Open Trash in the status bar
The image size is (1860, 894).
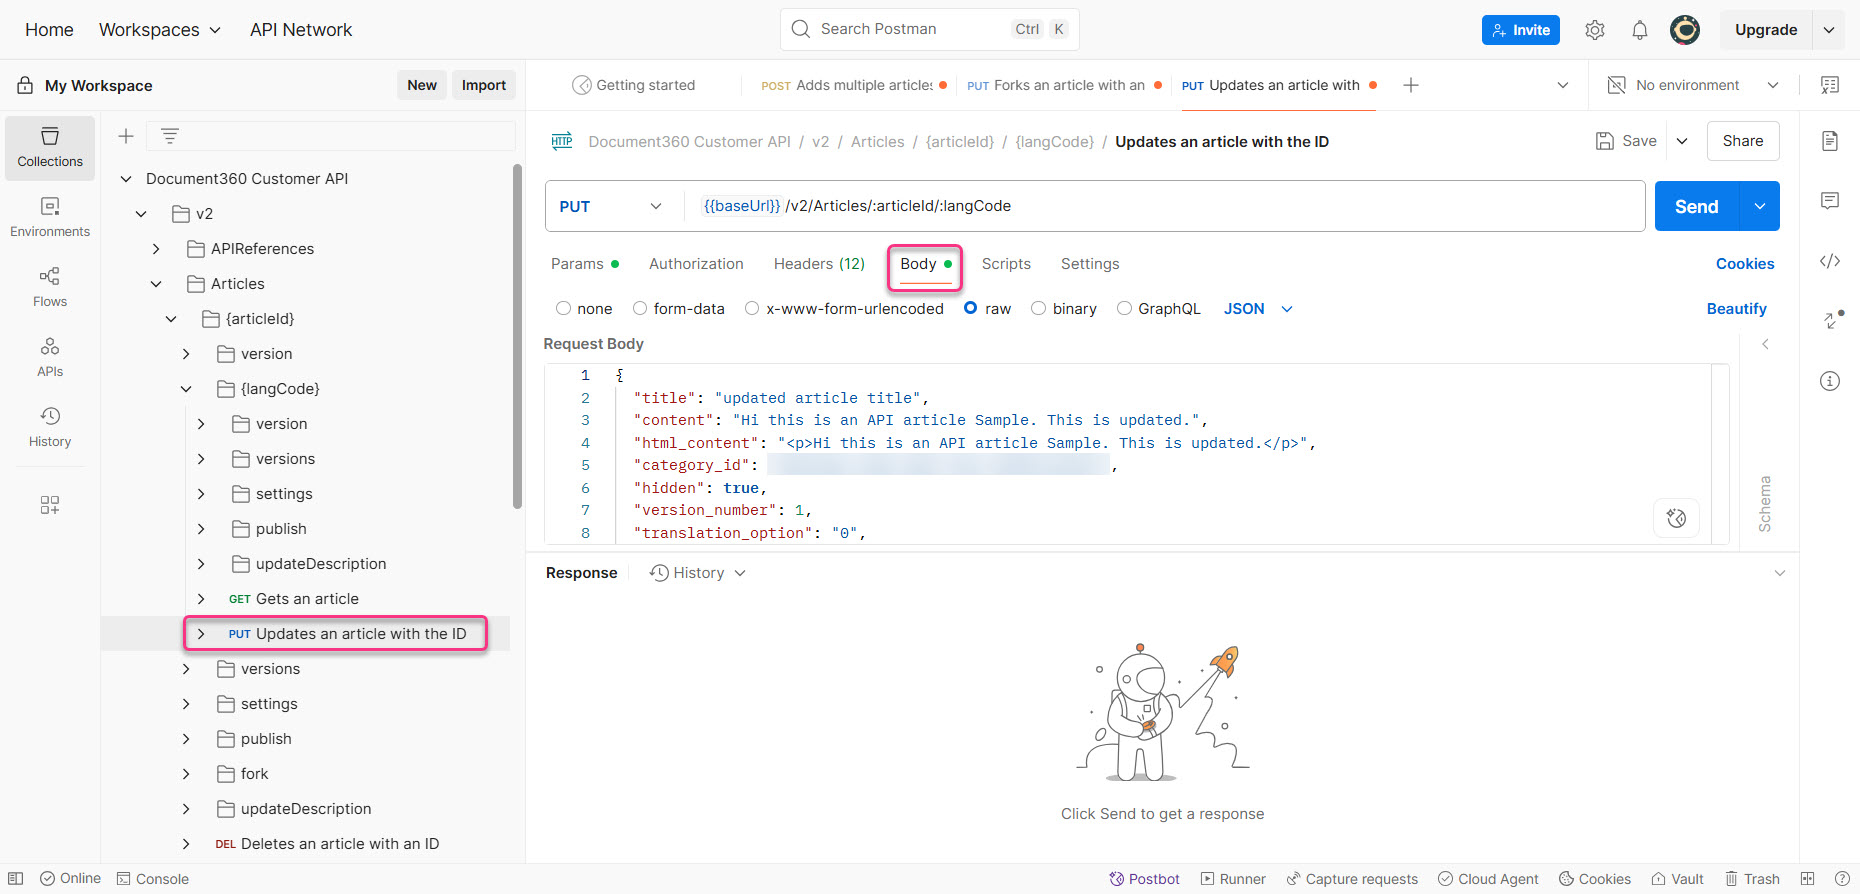tap(1752, 879)
